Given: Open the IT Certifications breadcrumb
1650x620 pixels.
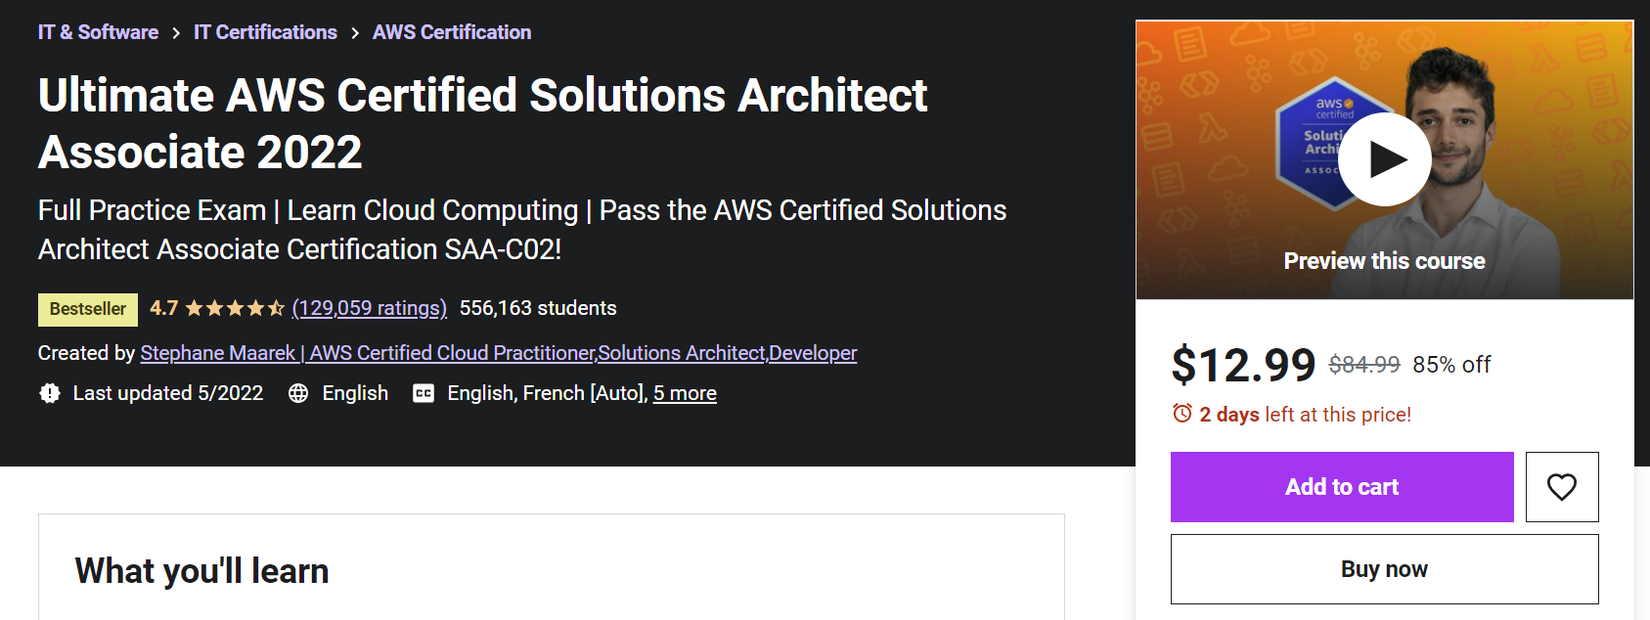Looking at the screenshot, I should click(x=265, y=33).
